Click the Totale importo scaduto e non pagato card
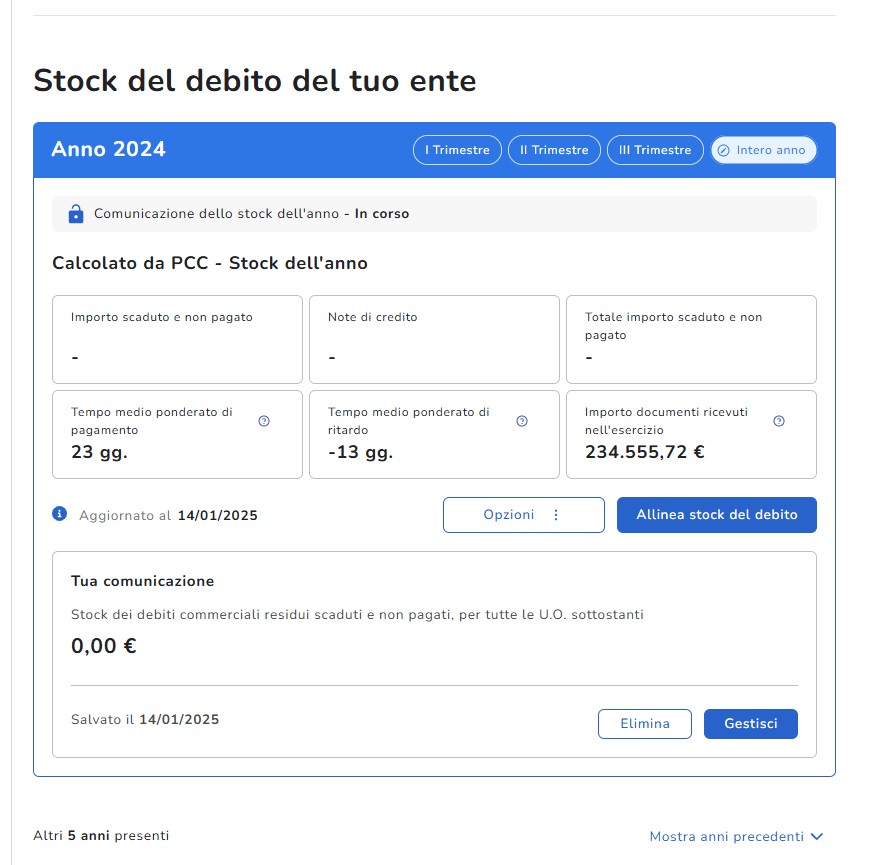Viewport: 884px width, 865px height. (691, 339)
